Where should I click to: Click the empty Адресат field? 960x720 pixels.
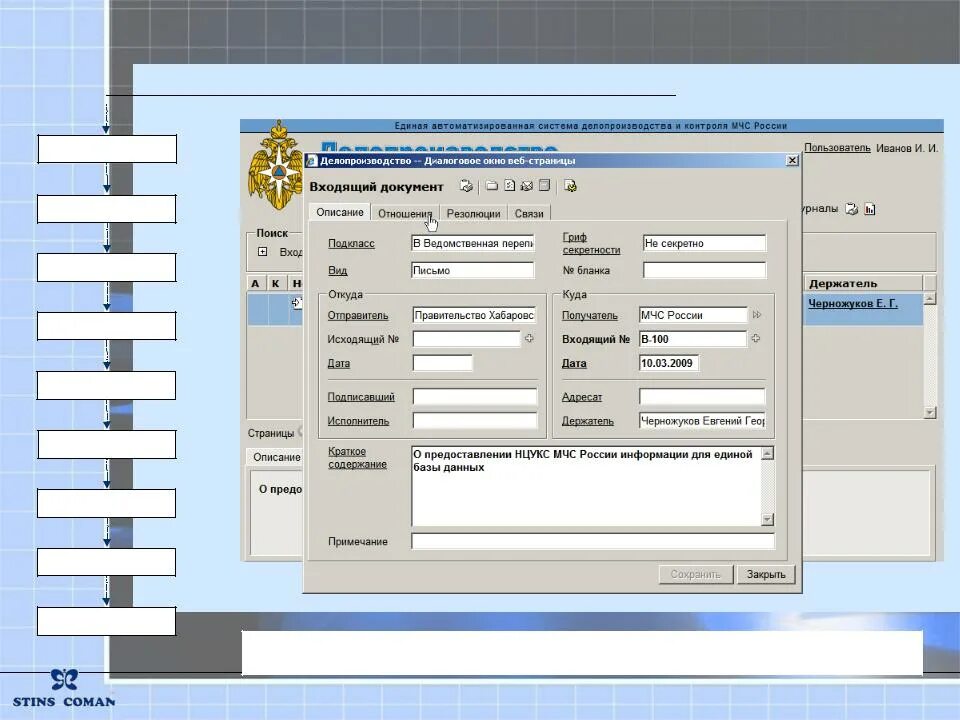coord(702,397)
